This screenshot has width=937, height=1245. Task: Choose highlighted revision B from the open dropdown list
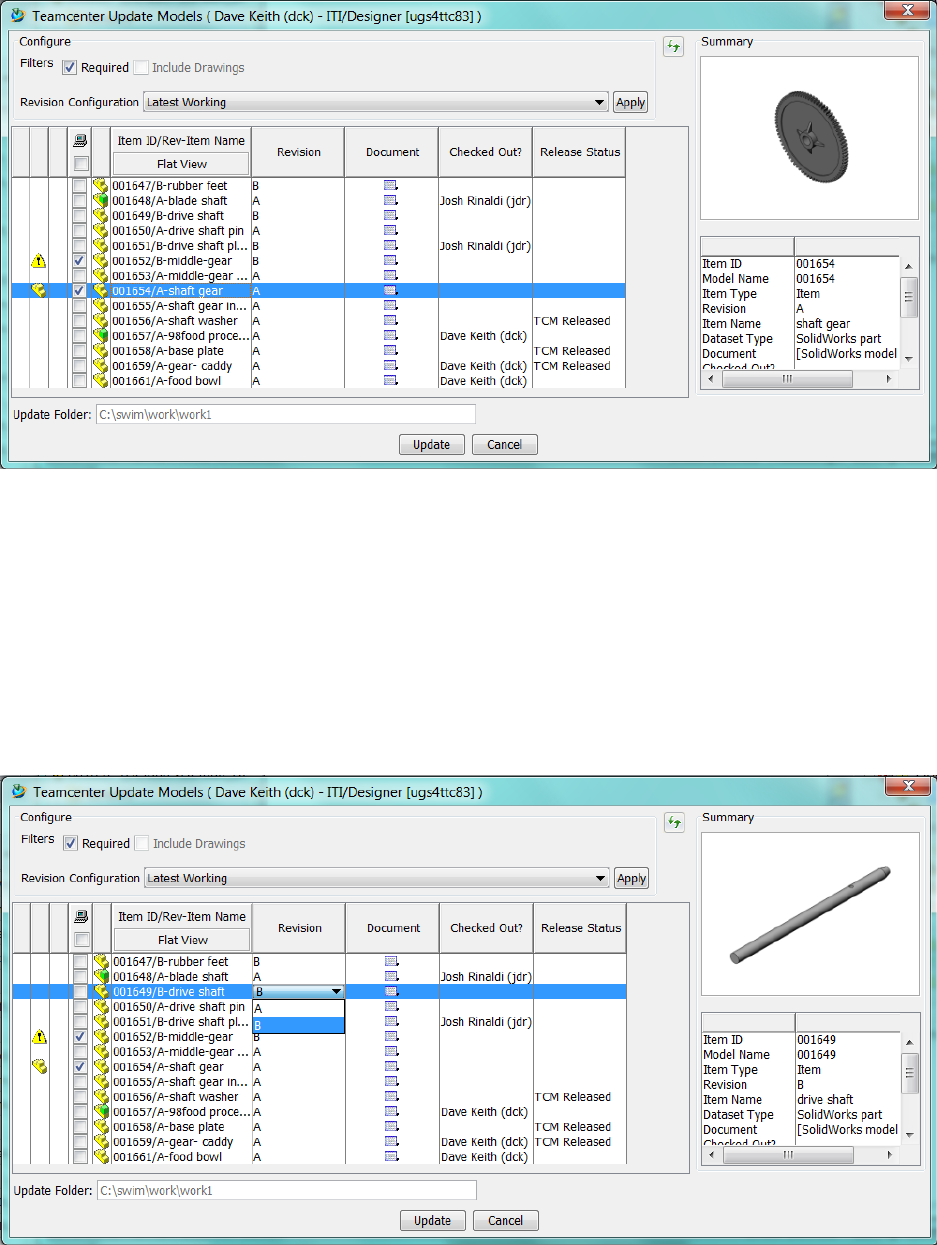(298, 1025)
